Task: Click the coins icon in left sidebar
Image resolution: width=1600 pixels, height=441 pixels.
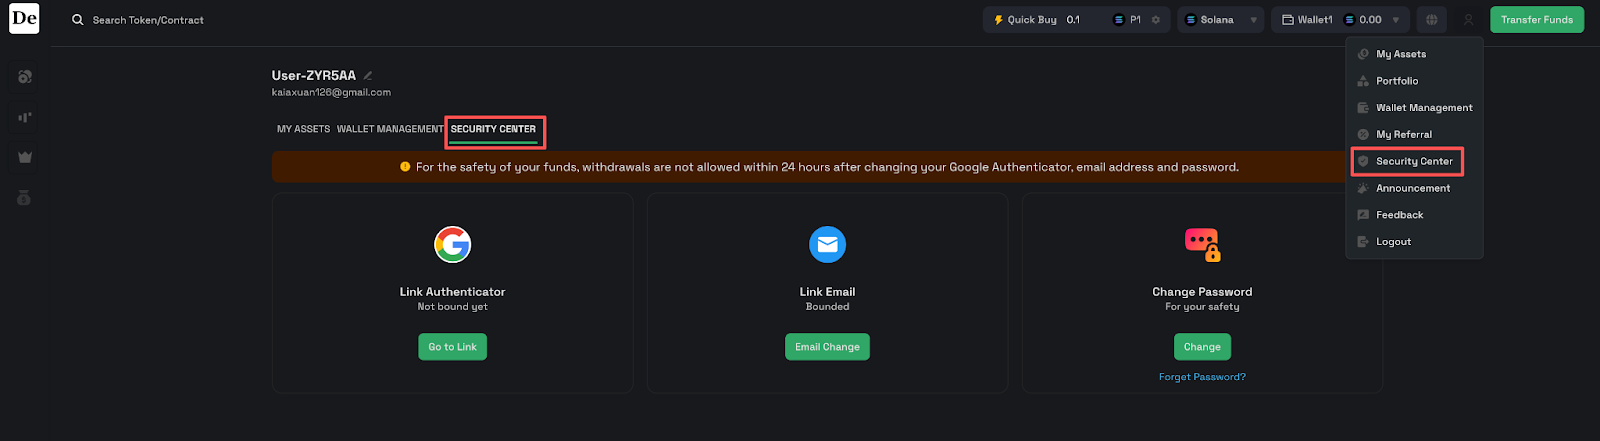Action: (x=25, y=77)
